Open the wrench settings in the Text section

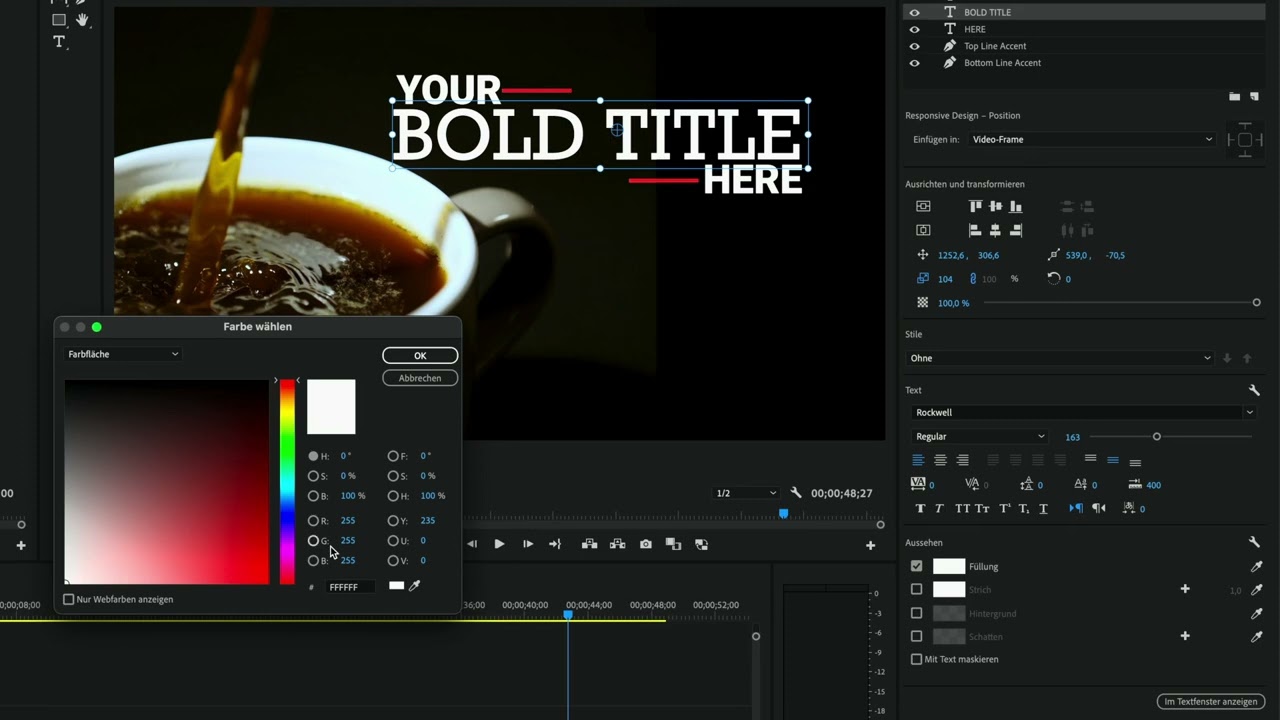pos(1254,390)
